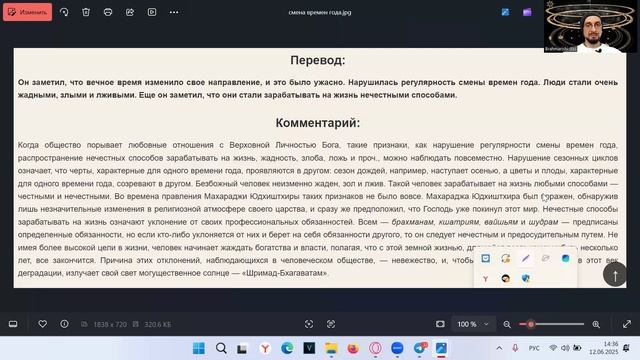Open Telegram from the taskbar
This screenshot has height=360, width=640.
tap(420, 348)
